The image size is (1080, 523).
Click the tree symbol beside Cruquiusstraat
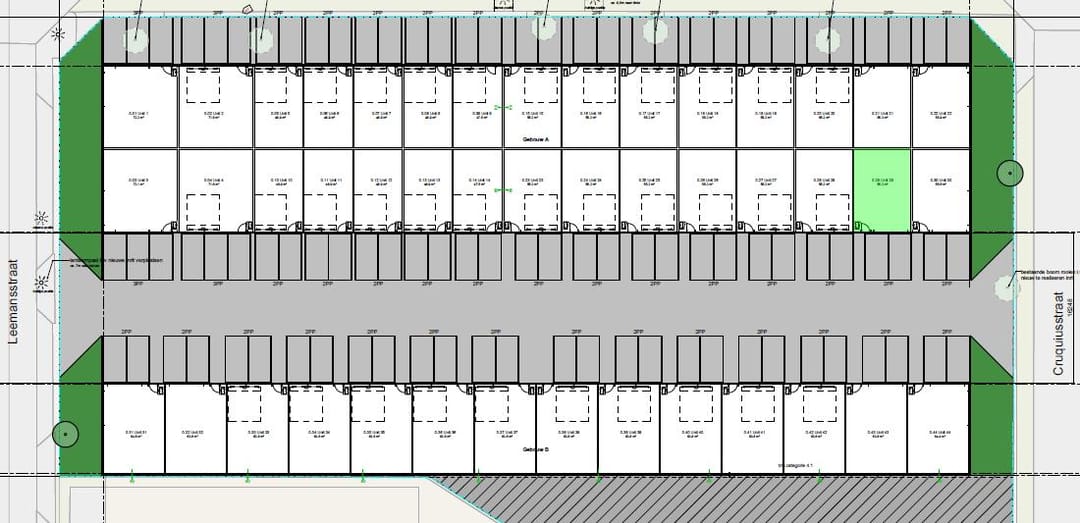pyautogui.click(x=1010, y=174)
